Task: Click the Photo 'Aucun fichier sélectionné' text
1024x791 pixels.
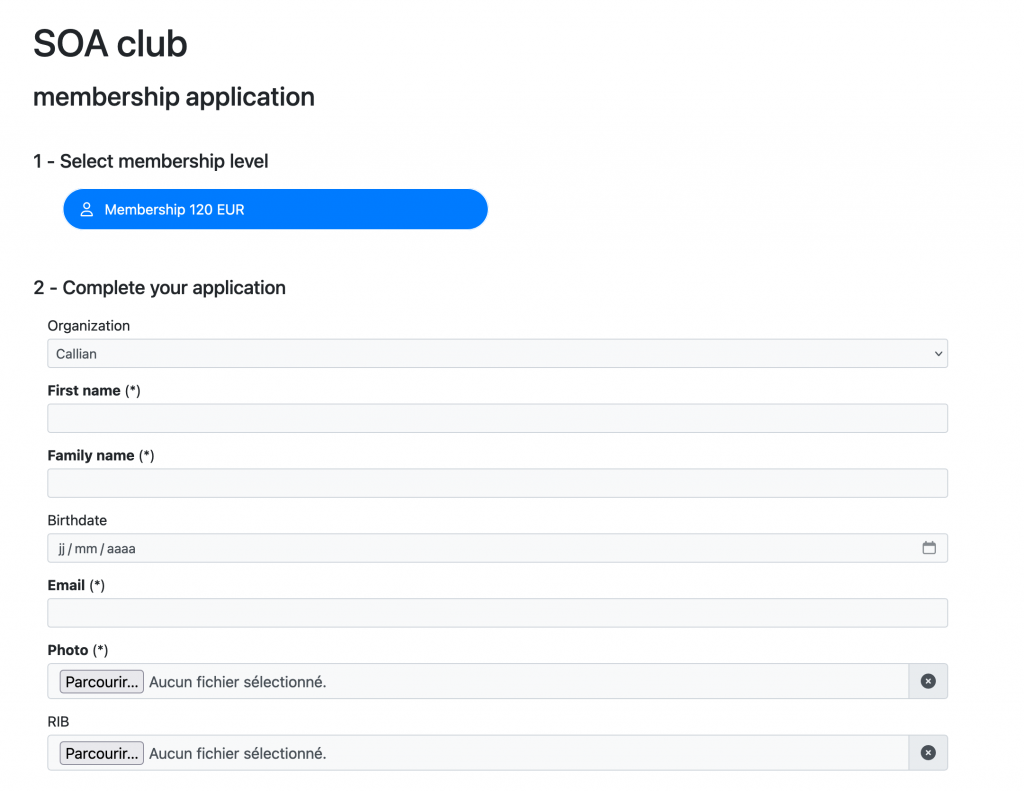Action: click(238, 682)
